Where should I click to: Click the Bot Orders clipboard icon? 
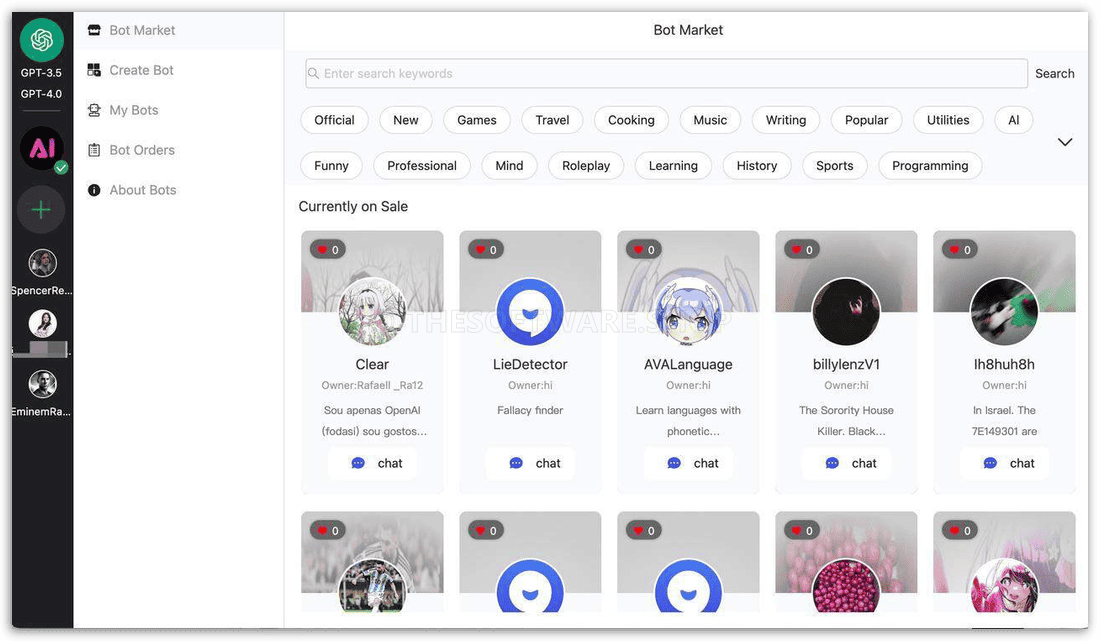click(x=94, y=150)
